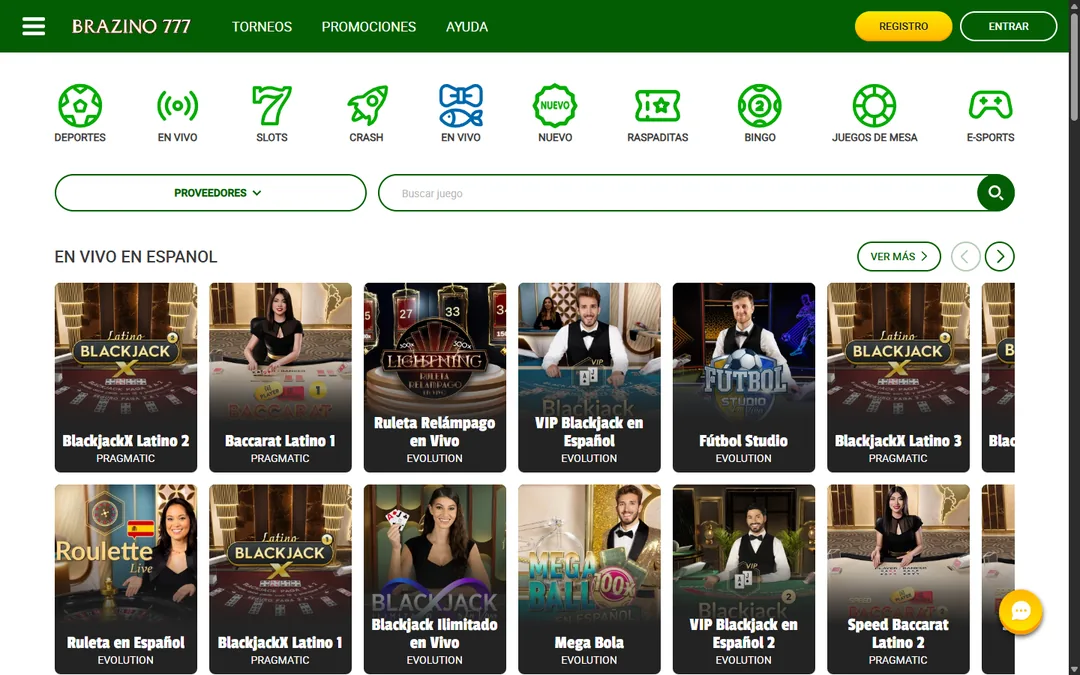Open Ruleta Relámpago en Vivo game

pyautogui.click(x=435, y=377)
